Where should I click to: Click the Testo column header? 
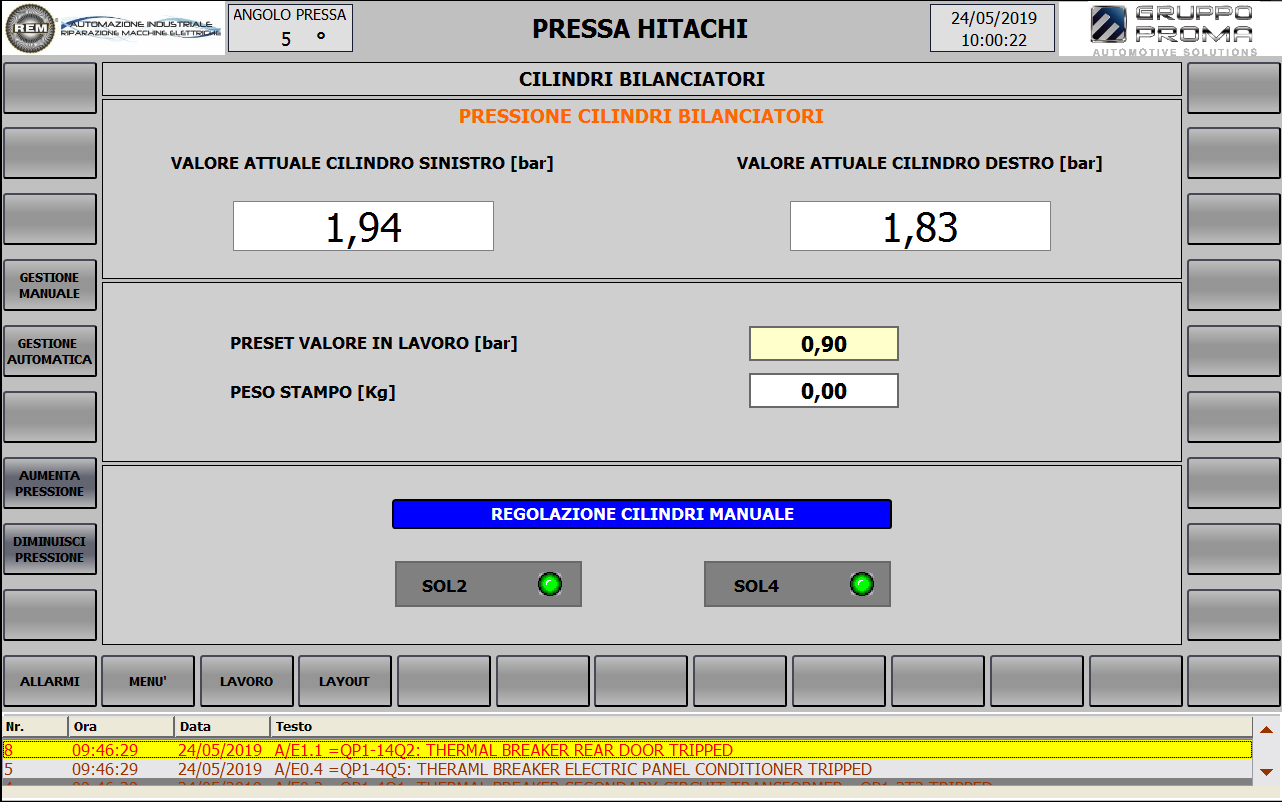point(761,726)
